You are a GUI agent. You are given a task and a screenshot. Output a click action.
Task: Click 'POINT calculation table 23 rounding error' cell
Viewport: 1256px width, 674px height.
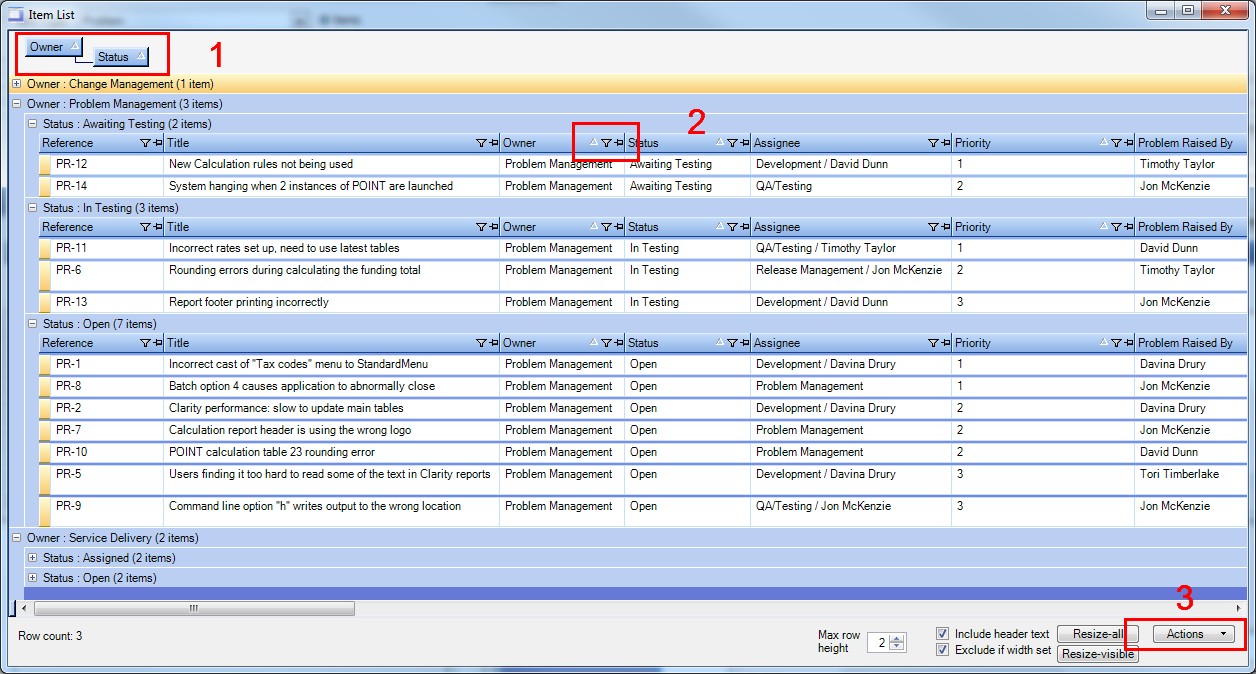(x=331, y=452)
